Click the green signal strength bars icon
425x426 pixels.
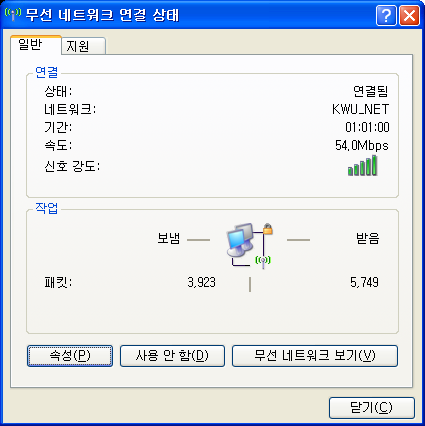(x=362, y=166)
